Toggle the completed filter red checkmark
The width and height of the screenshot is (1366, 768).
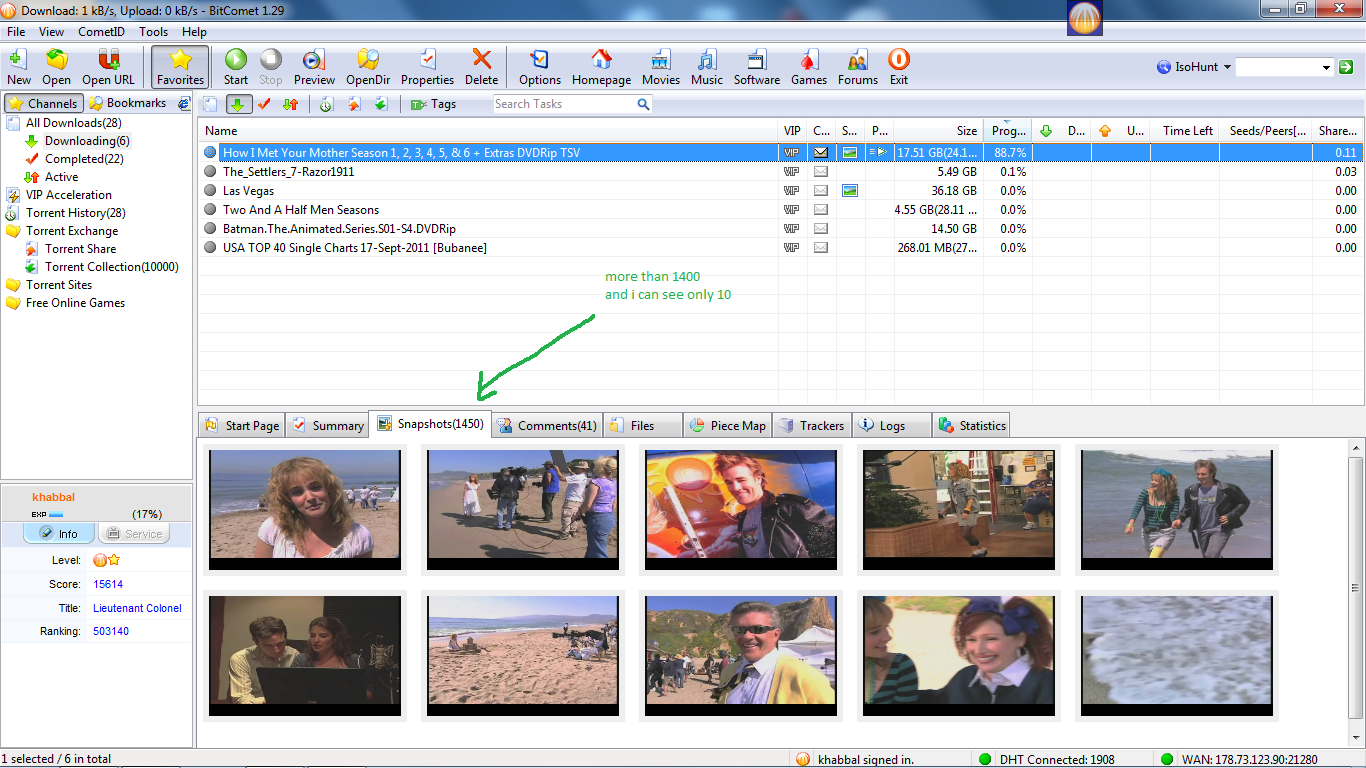pyautogui.click(x=264, y=104)
